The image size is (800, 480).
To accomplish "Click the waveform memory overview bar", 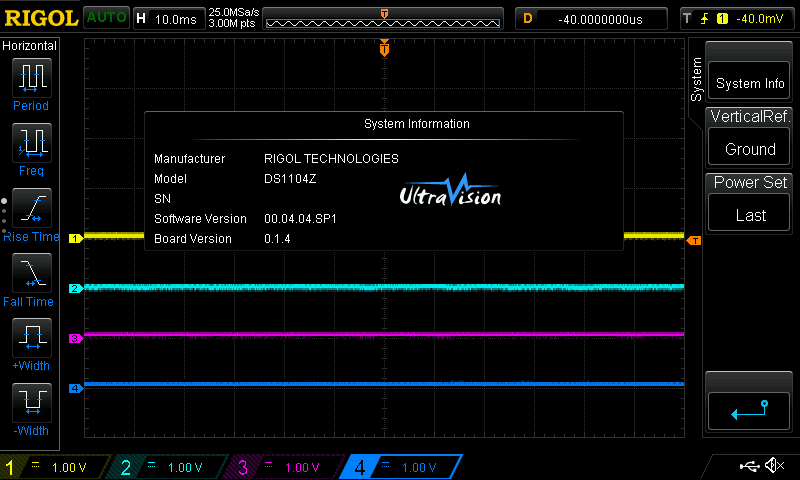I will coord(383,19).
